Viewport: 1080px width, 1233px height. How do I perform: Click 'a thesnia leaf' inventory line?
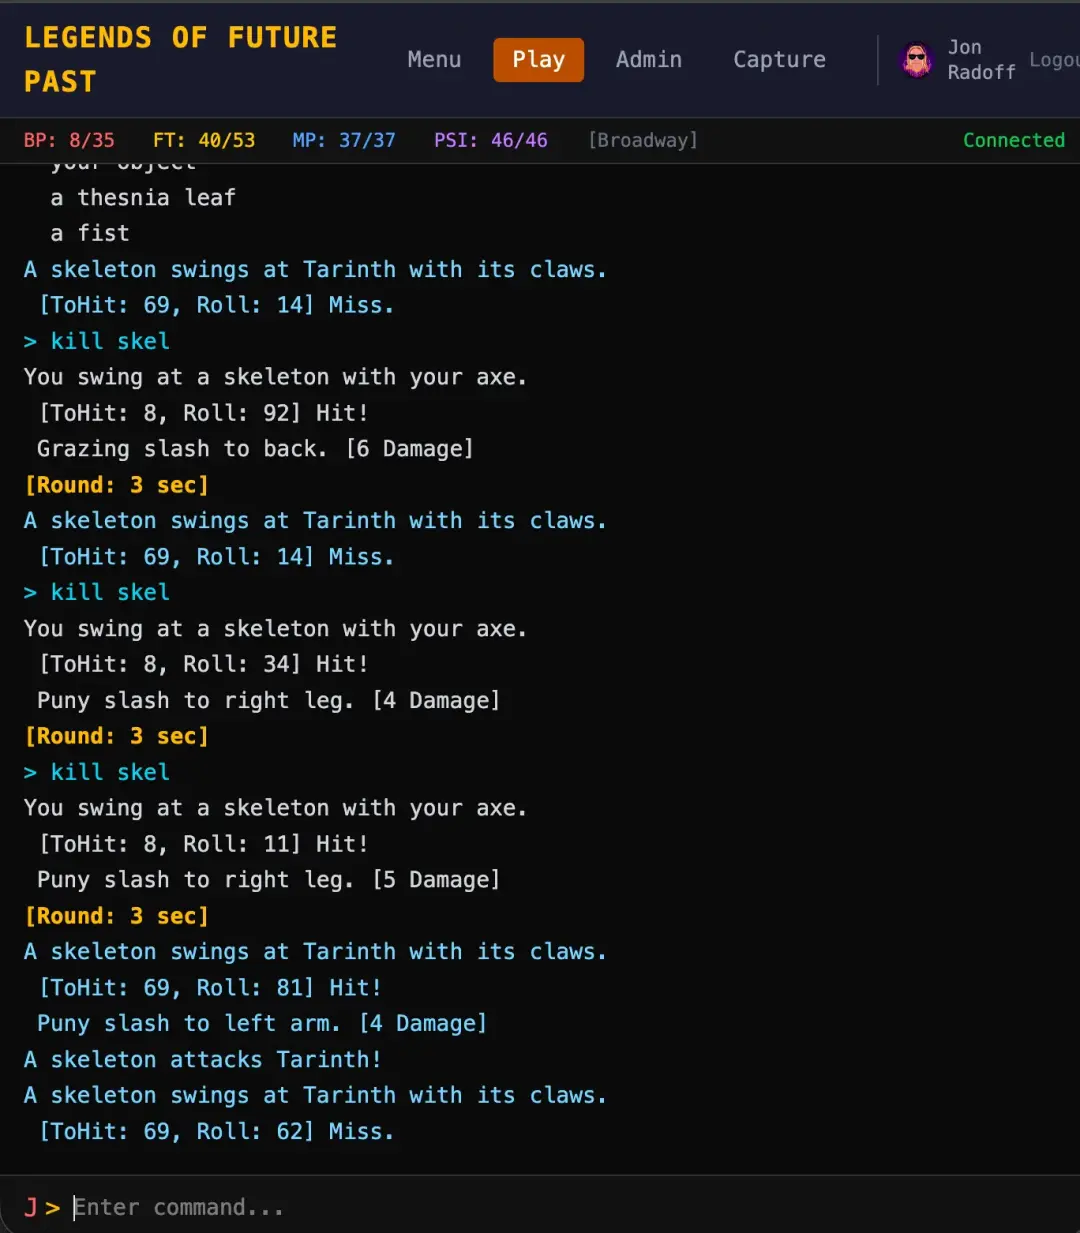tap(143, 198)
